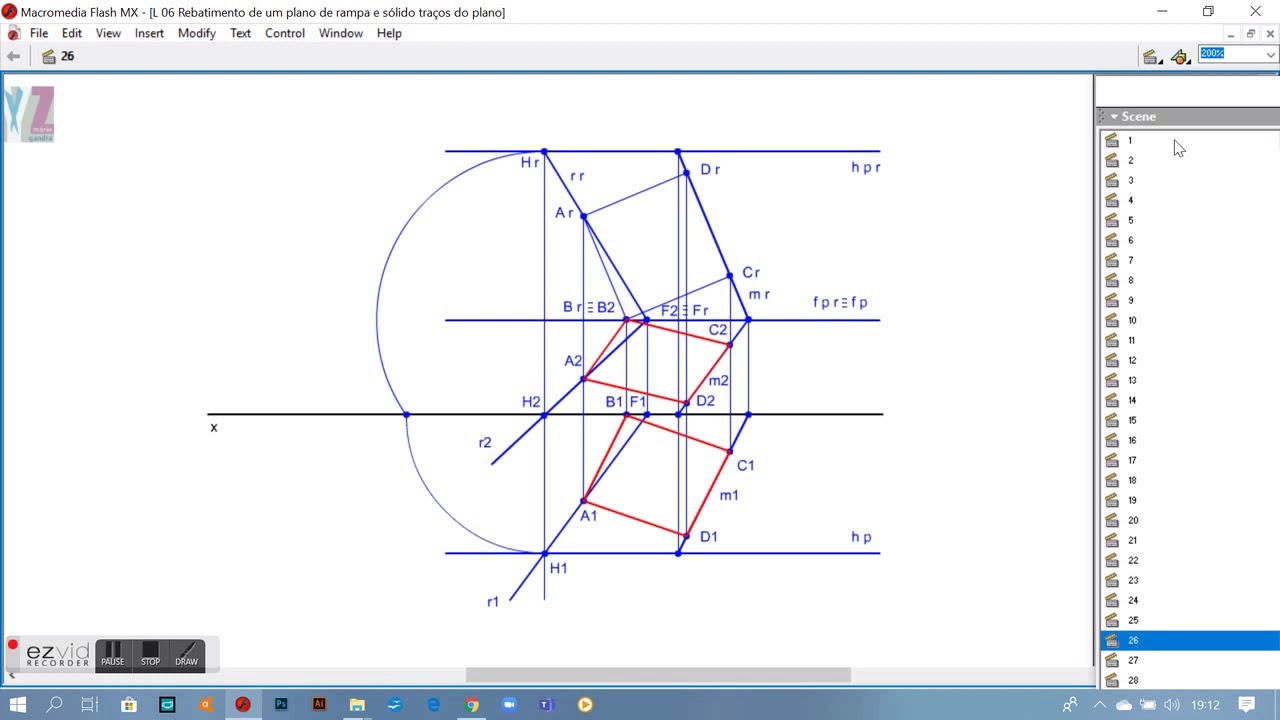Select scene 1 in Scene panel
This screenshot has width=1280, height=720.
[1190, 140]
